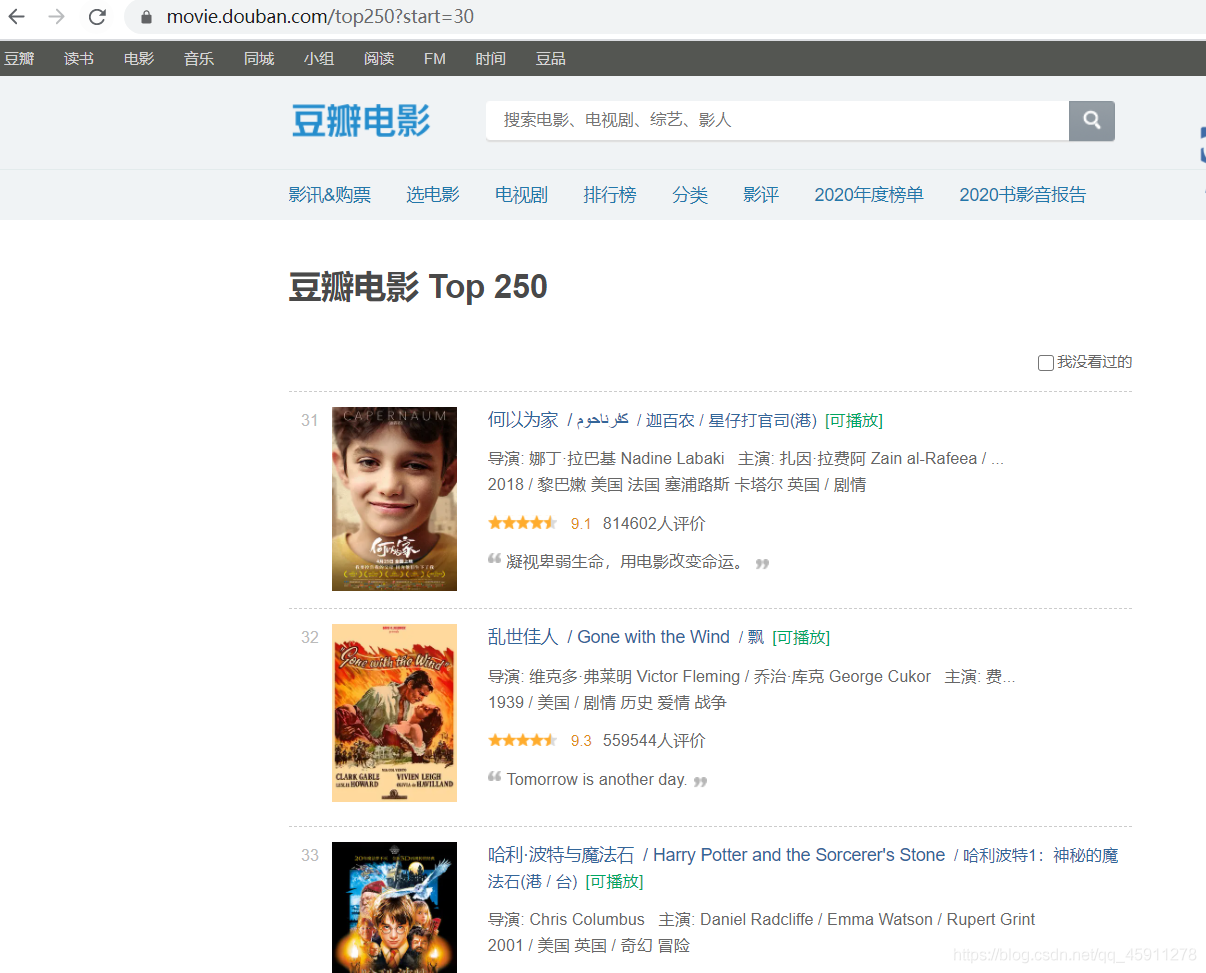Open 小组 in top navigation

pyautogui.click(x=319, y=58)
